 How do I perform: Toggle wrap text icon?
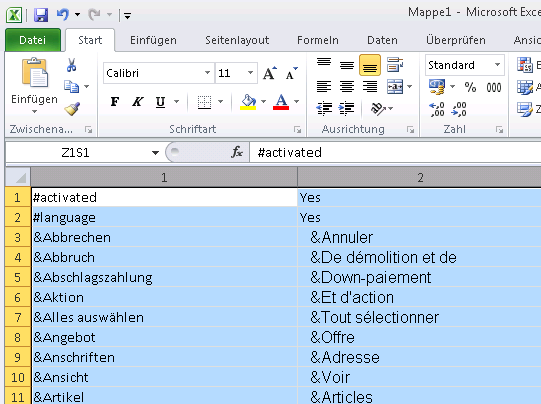click(x=395, y=65)
